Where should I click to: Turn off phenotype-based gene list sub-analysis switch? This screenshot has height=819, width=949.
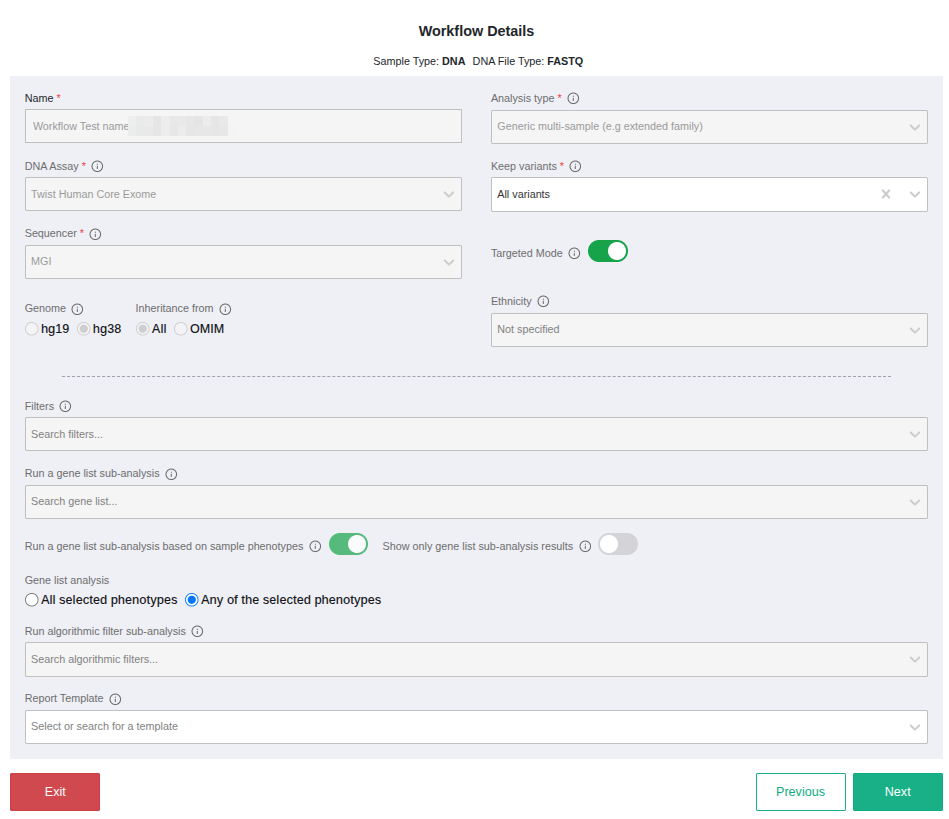(348, 545)
